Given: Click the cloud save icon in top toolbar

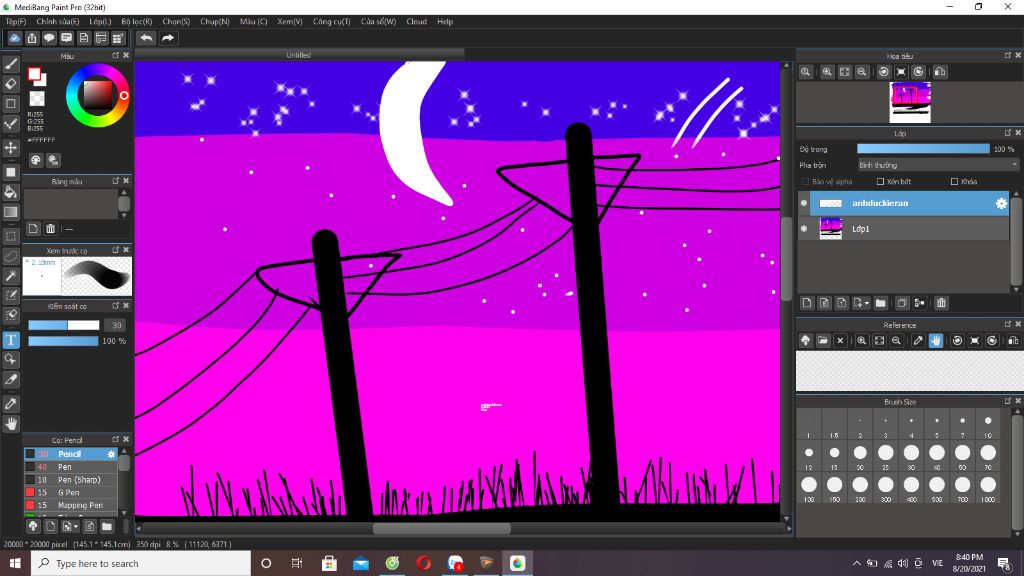Looking at the screenshot, I should 14,38.
